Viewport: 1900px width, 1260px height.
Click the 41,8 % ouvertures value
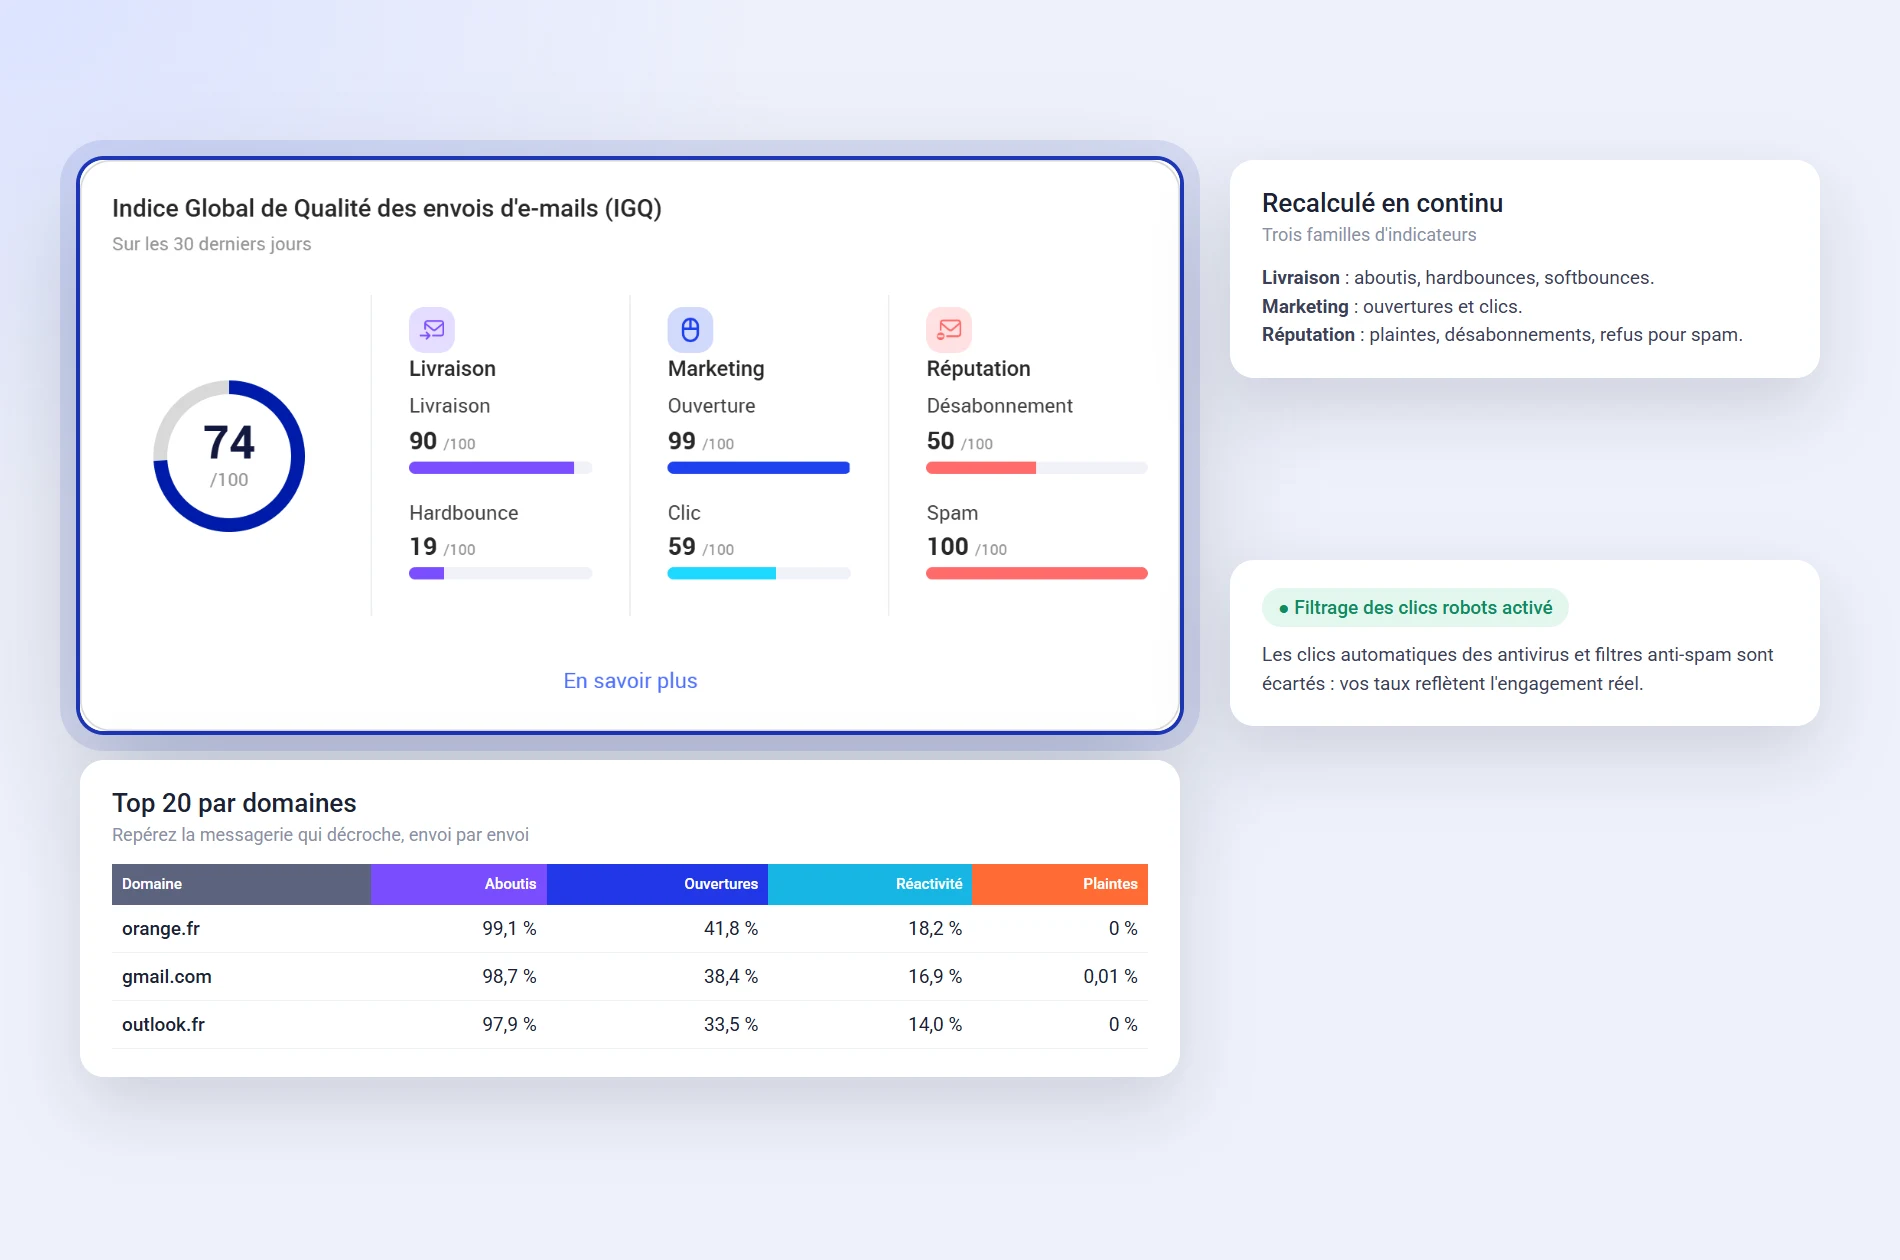coord(731,929)
